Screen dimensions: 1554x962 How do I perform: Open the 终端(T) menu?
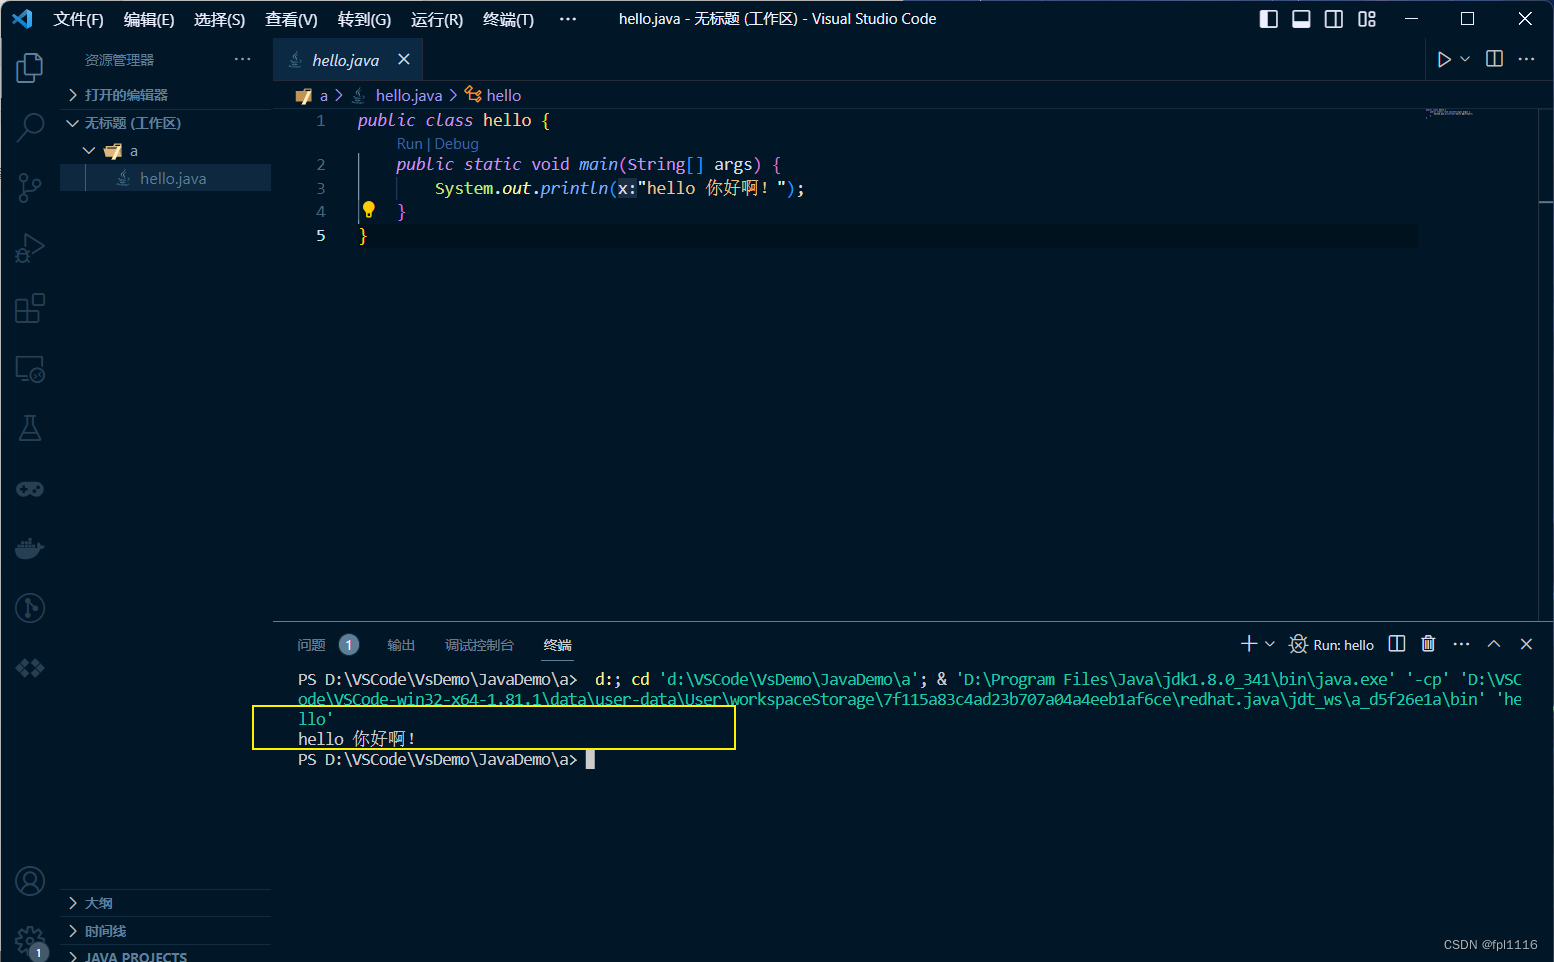coord(508,19)
